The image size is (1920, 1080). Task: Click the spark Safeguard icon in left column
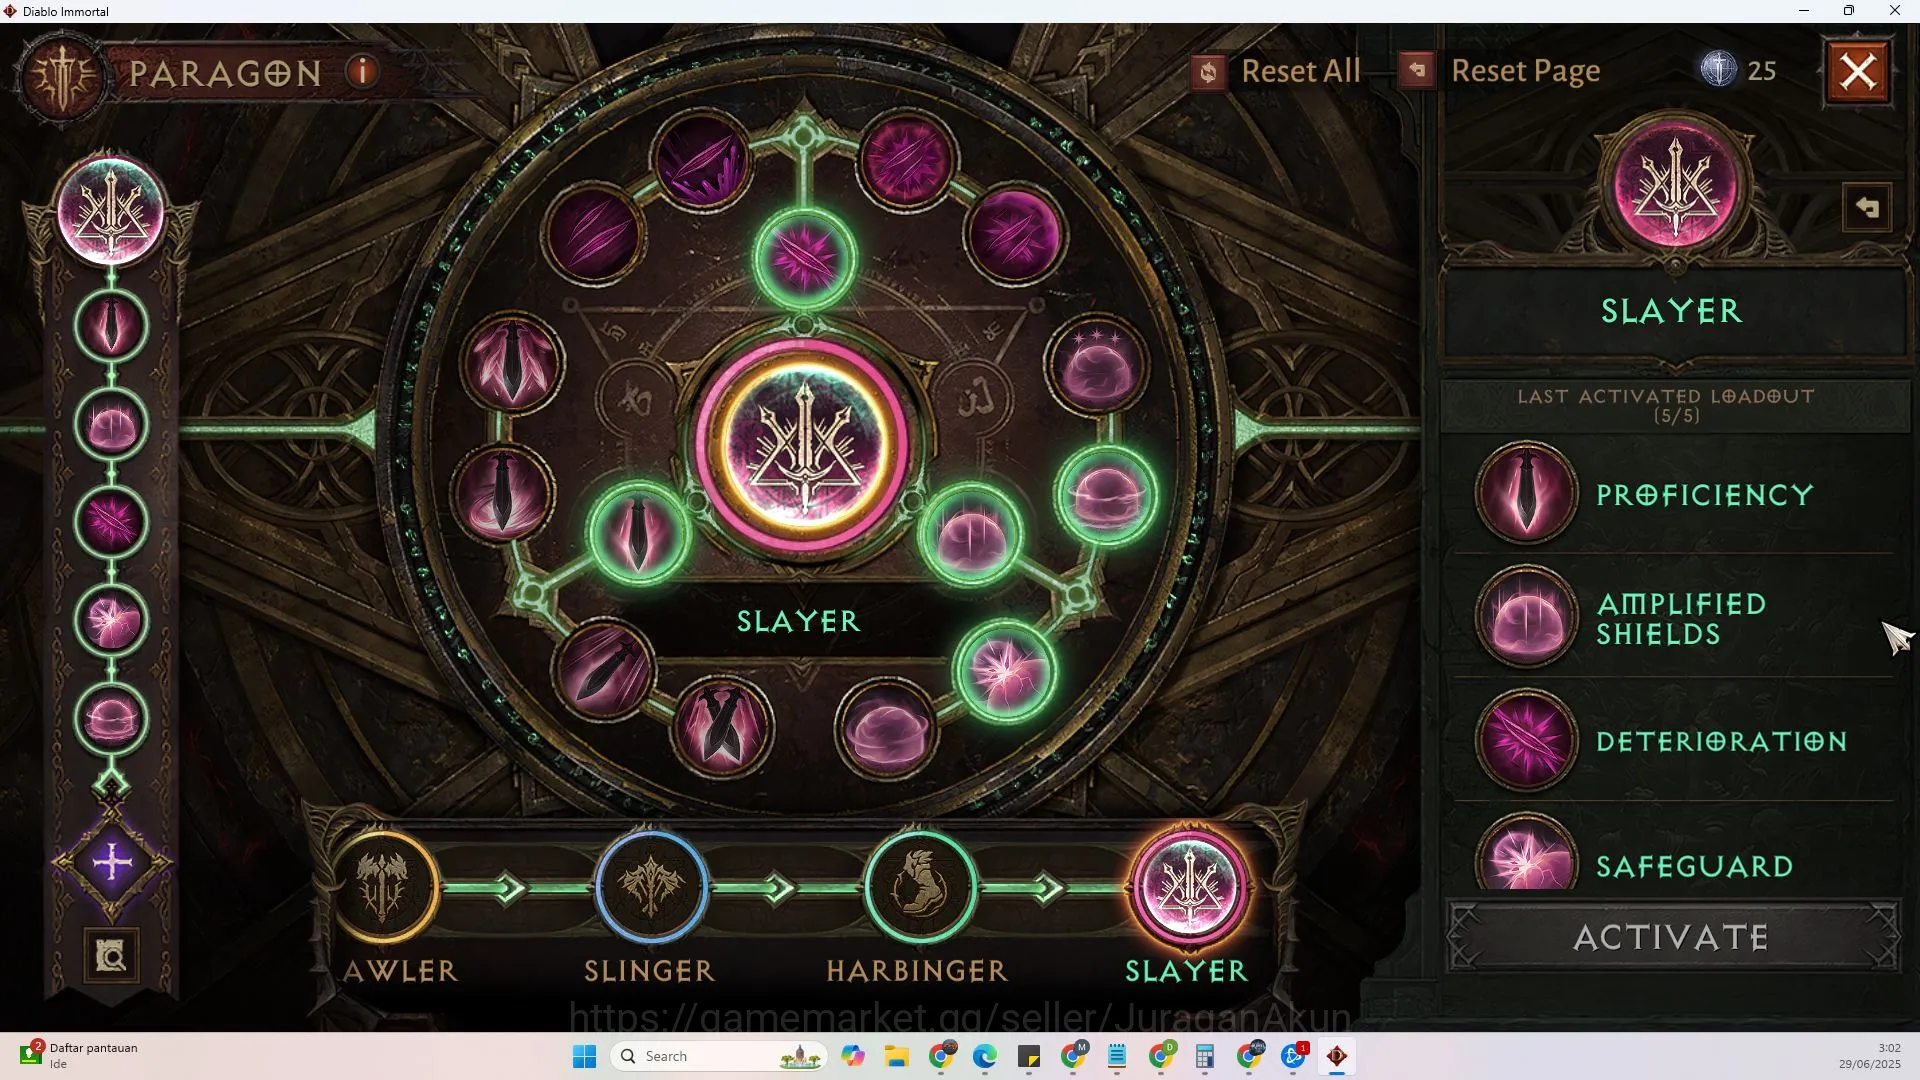(111, 620)
